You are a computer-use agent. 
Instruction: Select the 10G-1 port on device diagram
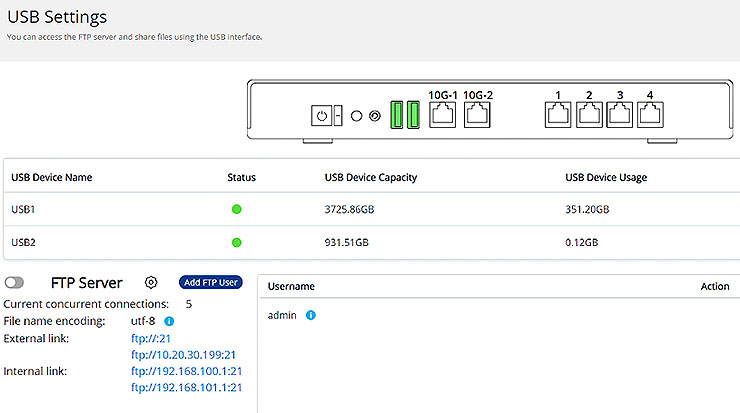pyautogui.click(x=442, y=114)
